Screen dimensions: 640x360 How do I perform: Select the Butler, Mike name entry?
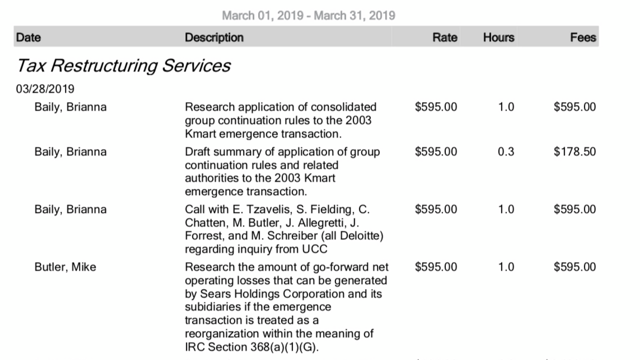65,267
